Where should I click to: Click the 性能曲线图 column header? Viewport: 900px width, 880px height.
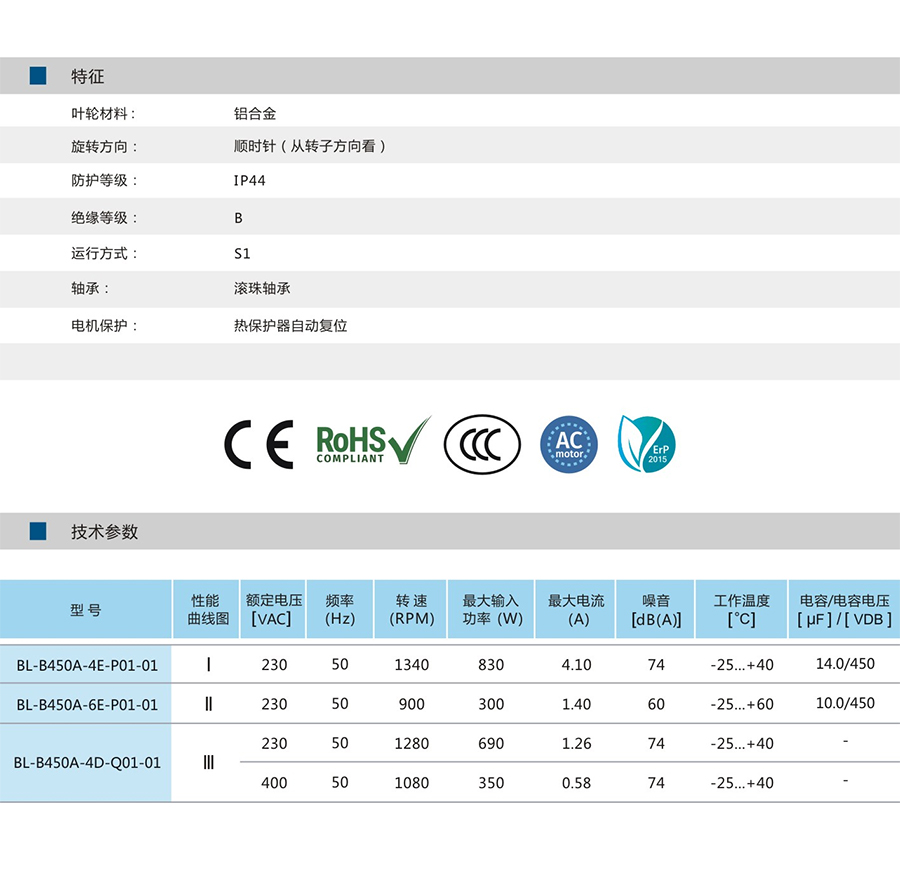(207, 610)
